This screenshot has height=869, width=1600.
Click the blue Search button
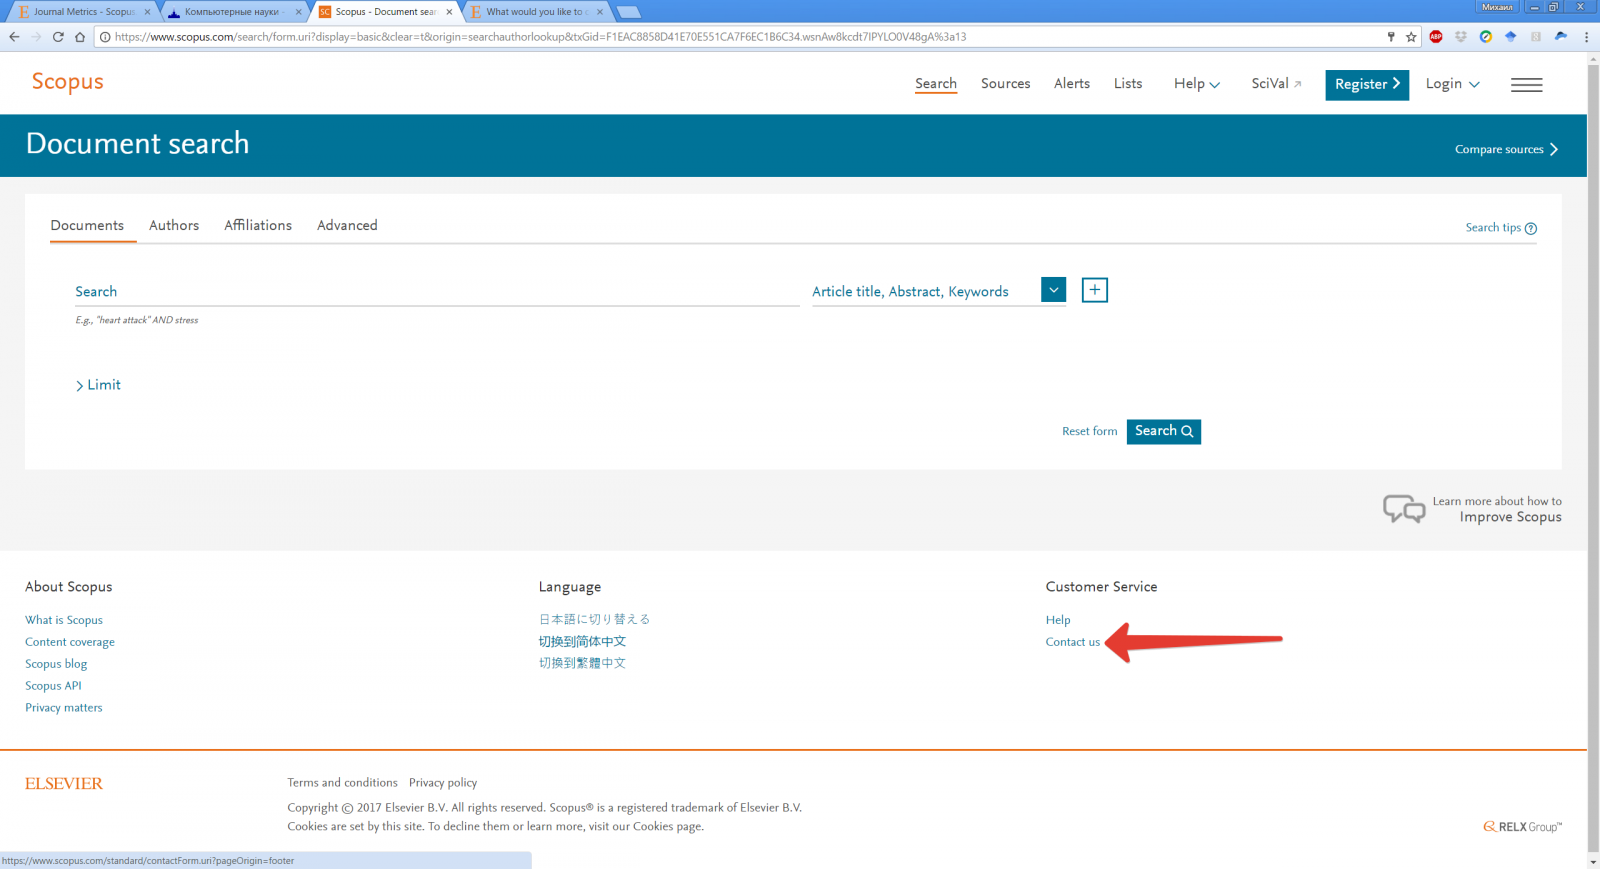[1163, 431]
